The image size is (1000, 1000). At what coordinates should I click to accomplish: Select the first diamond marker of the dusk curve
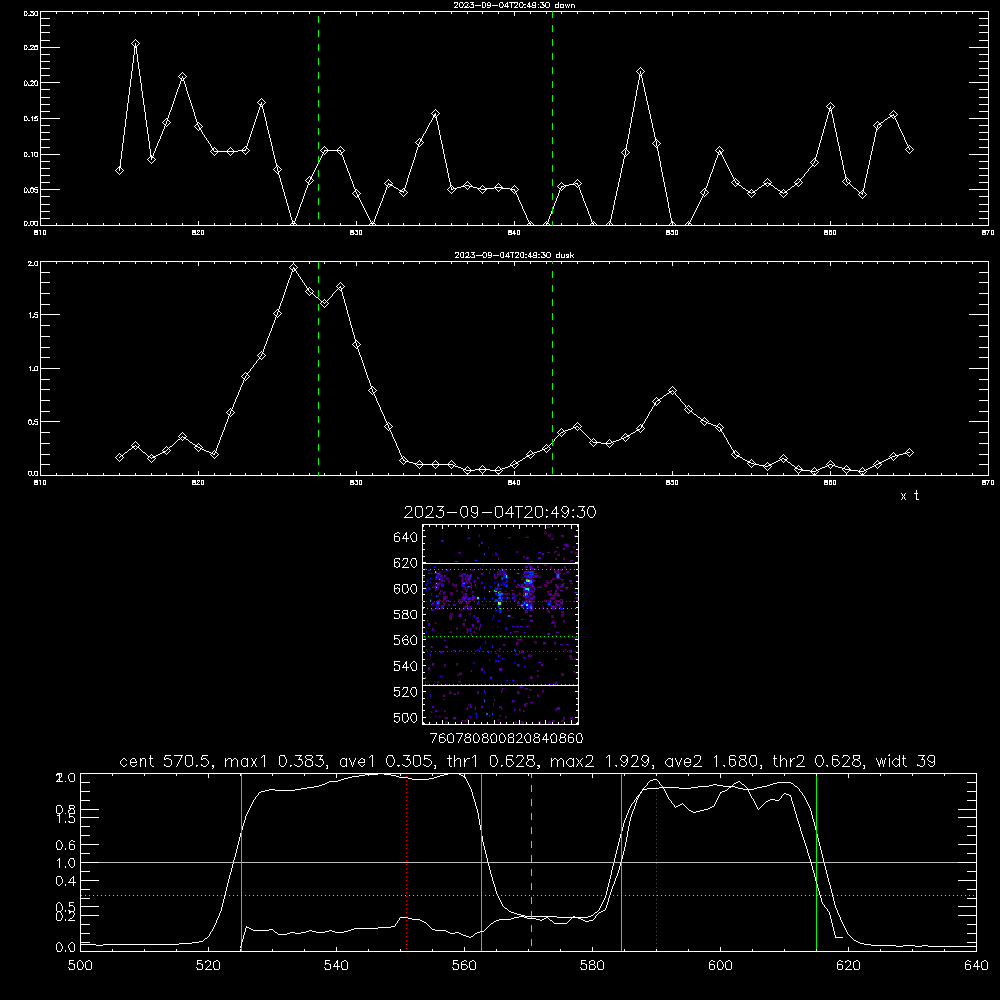tap(119, 457)
